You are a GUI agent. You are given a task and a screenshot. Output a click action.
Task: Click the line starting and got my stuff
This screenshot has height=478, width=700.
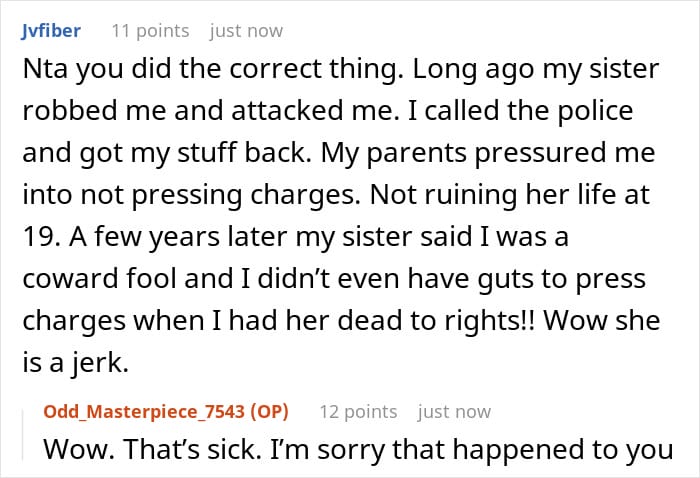[x=339, y=153]
